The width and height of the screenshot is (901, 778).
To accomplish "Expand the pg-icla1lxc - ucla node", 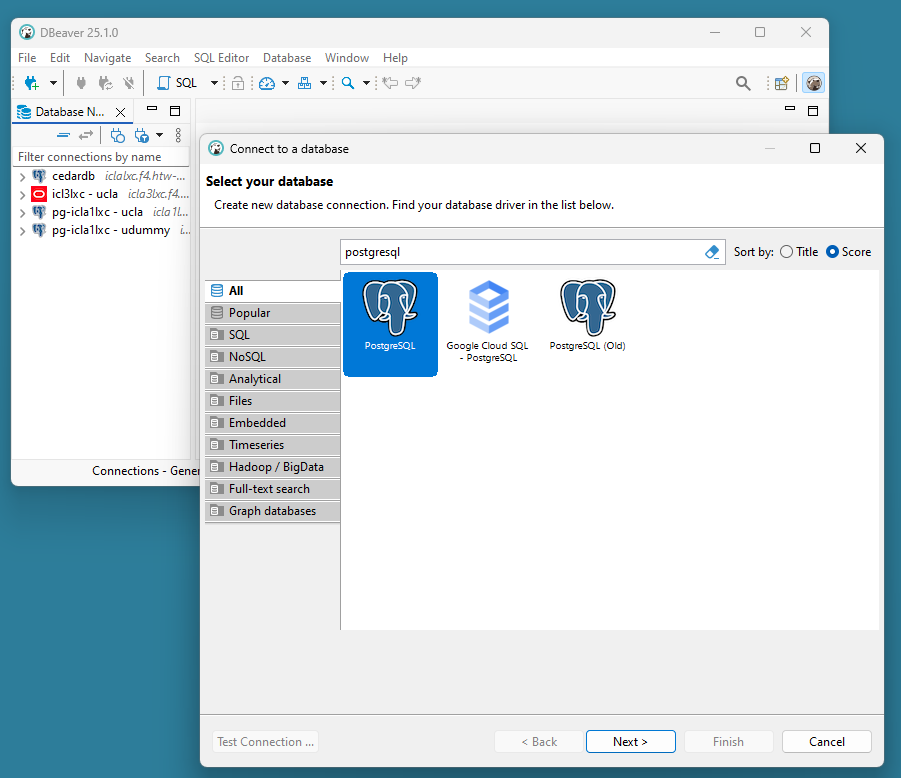I will click(22, 213).
